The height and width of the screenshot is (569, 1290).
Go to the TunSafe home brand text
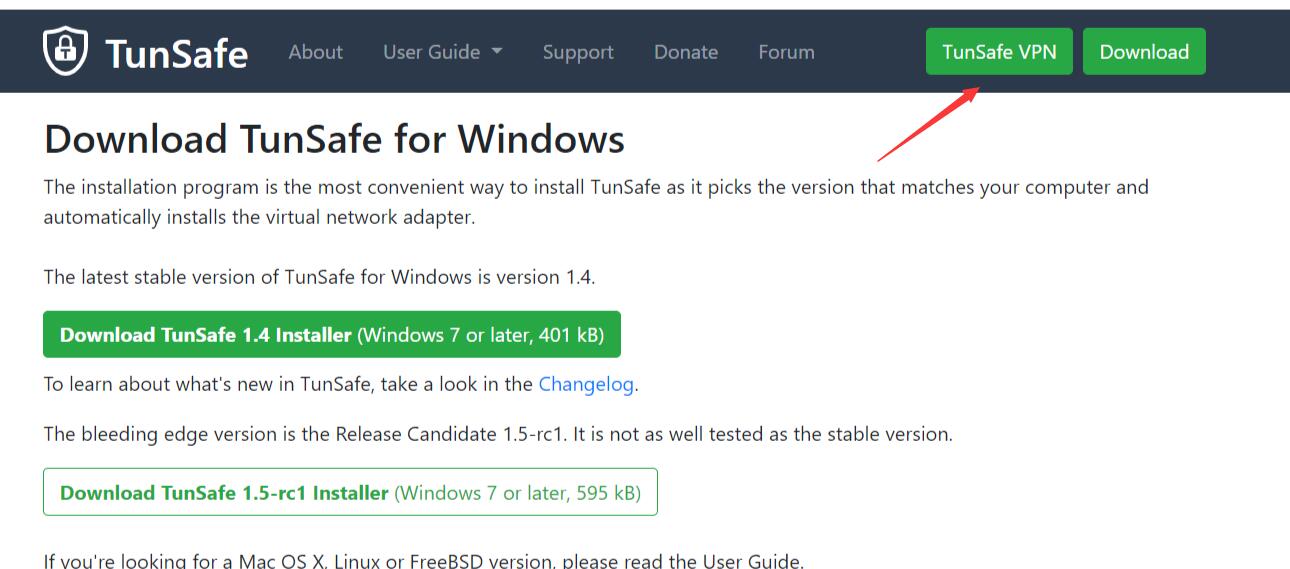(x=176, y=53)
